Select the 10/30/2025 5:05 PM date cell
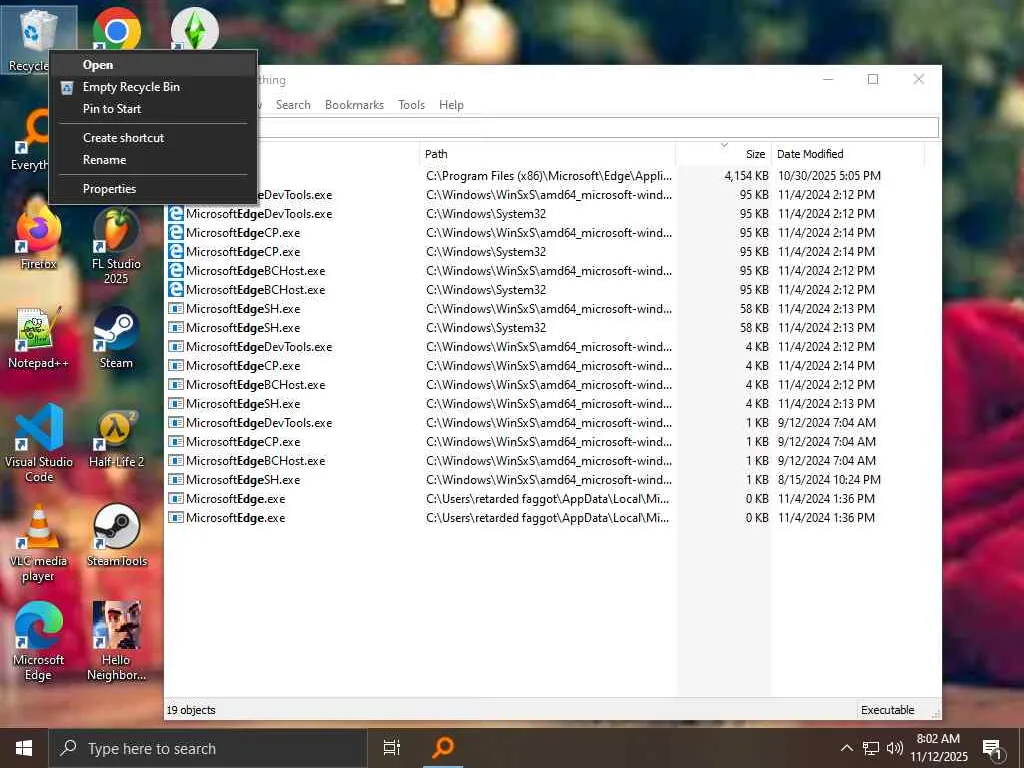This screenshot has width=1024, height=768. (x=829, y=176)
